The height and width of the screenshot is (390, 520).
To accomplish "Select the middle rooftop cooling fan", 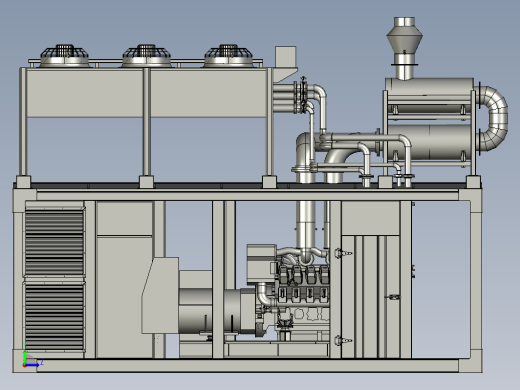I will pos(146,56).
